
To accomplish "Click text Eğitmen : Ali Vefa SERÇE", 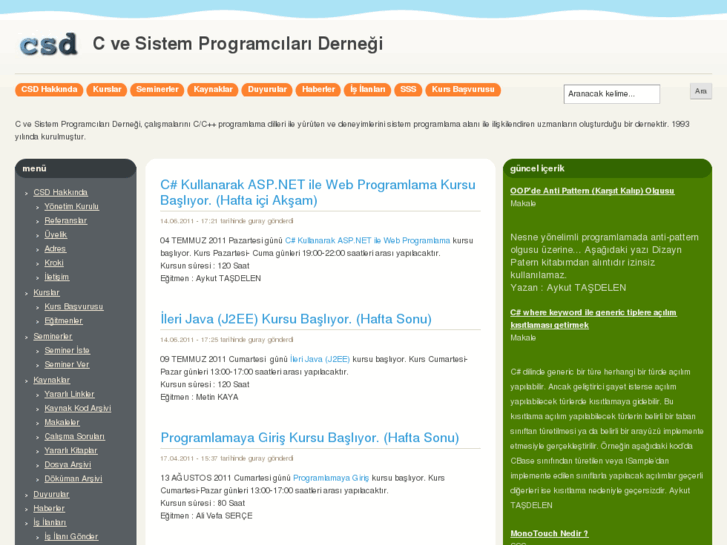I will (206, 516).
